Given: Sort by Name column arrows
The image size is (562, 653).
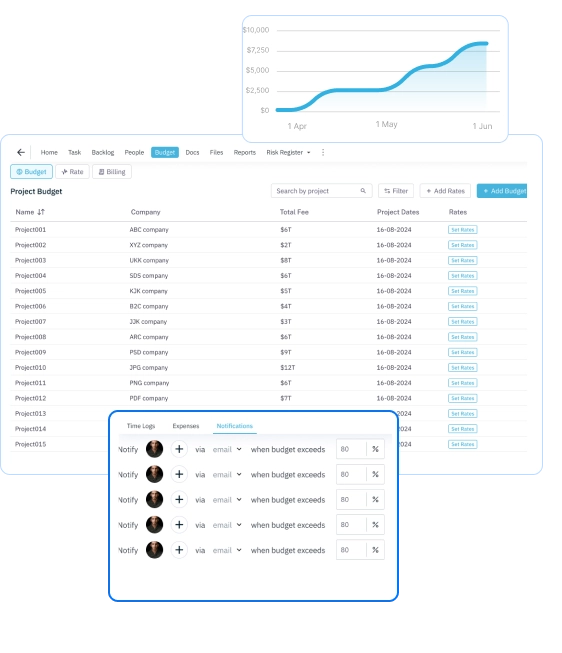Looking at the screenshot, I should coord(41,212).
